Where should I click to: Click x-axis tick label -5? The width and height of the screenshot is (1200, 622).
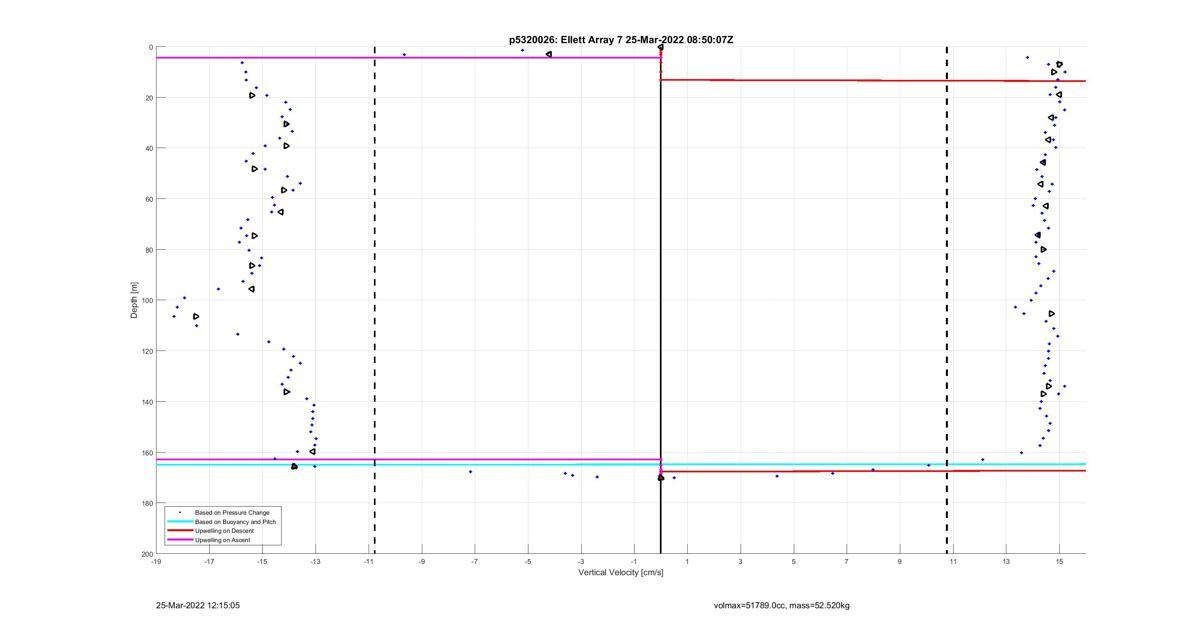[527, 561]
